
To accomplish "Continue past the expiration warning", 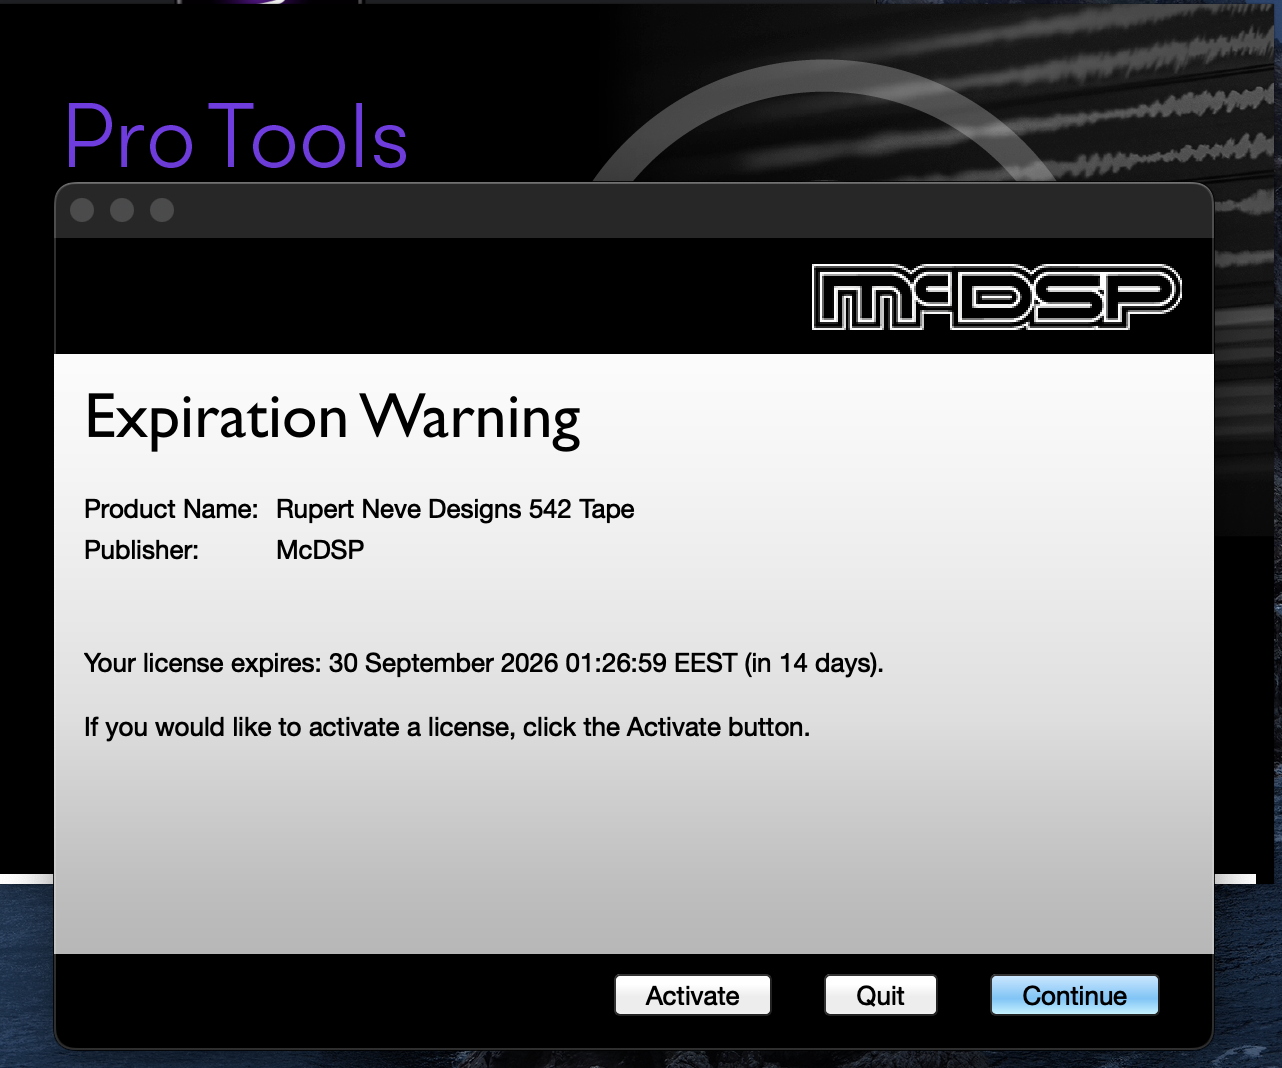I will point(1074,995).
